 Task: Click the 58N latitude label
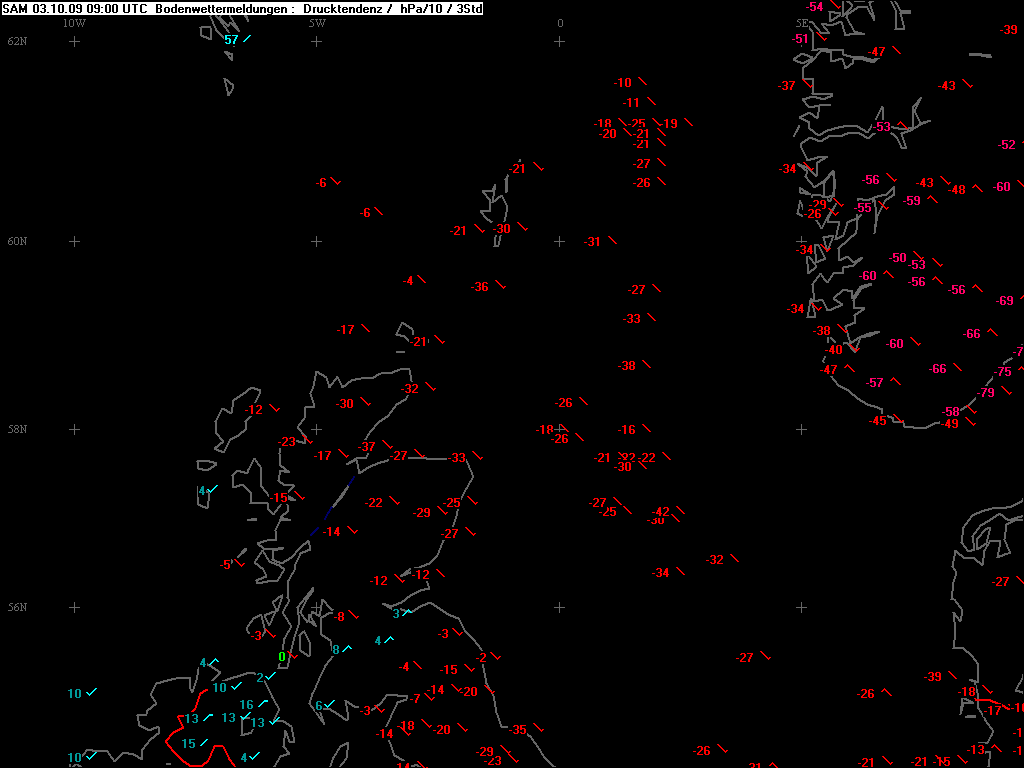point(17,429)
